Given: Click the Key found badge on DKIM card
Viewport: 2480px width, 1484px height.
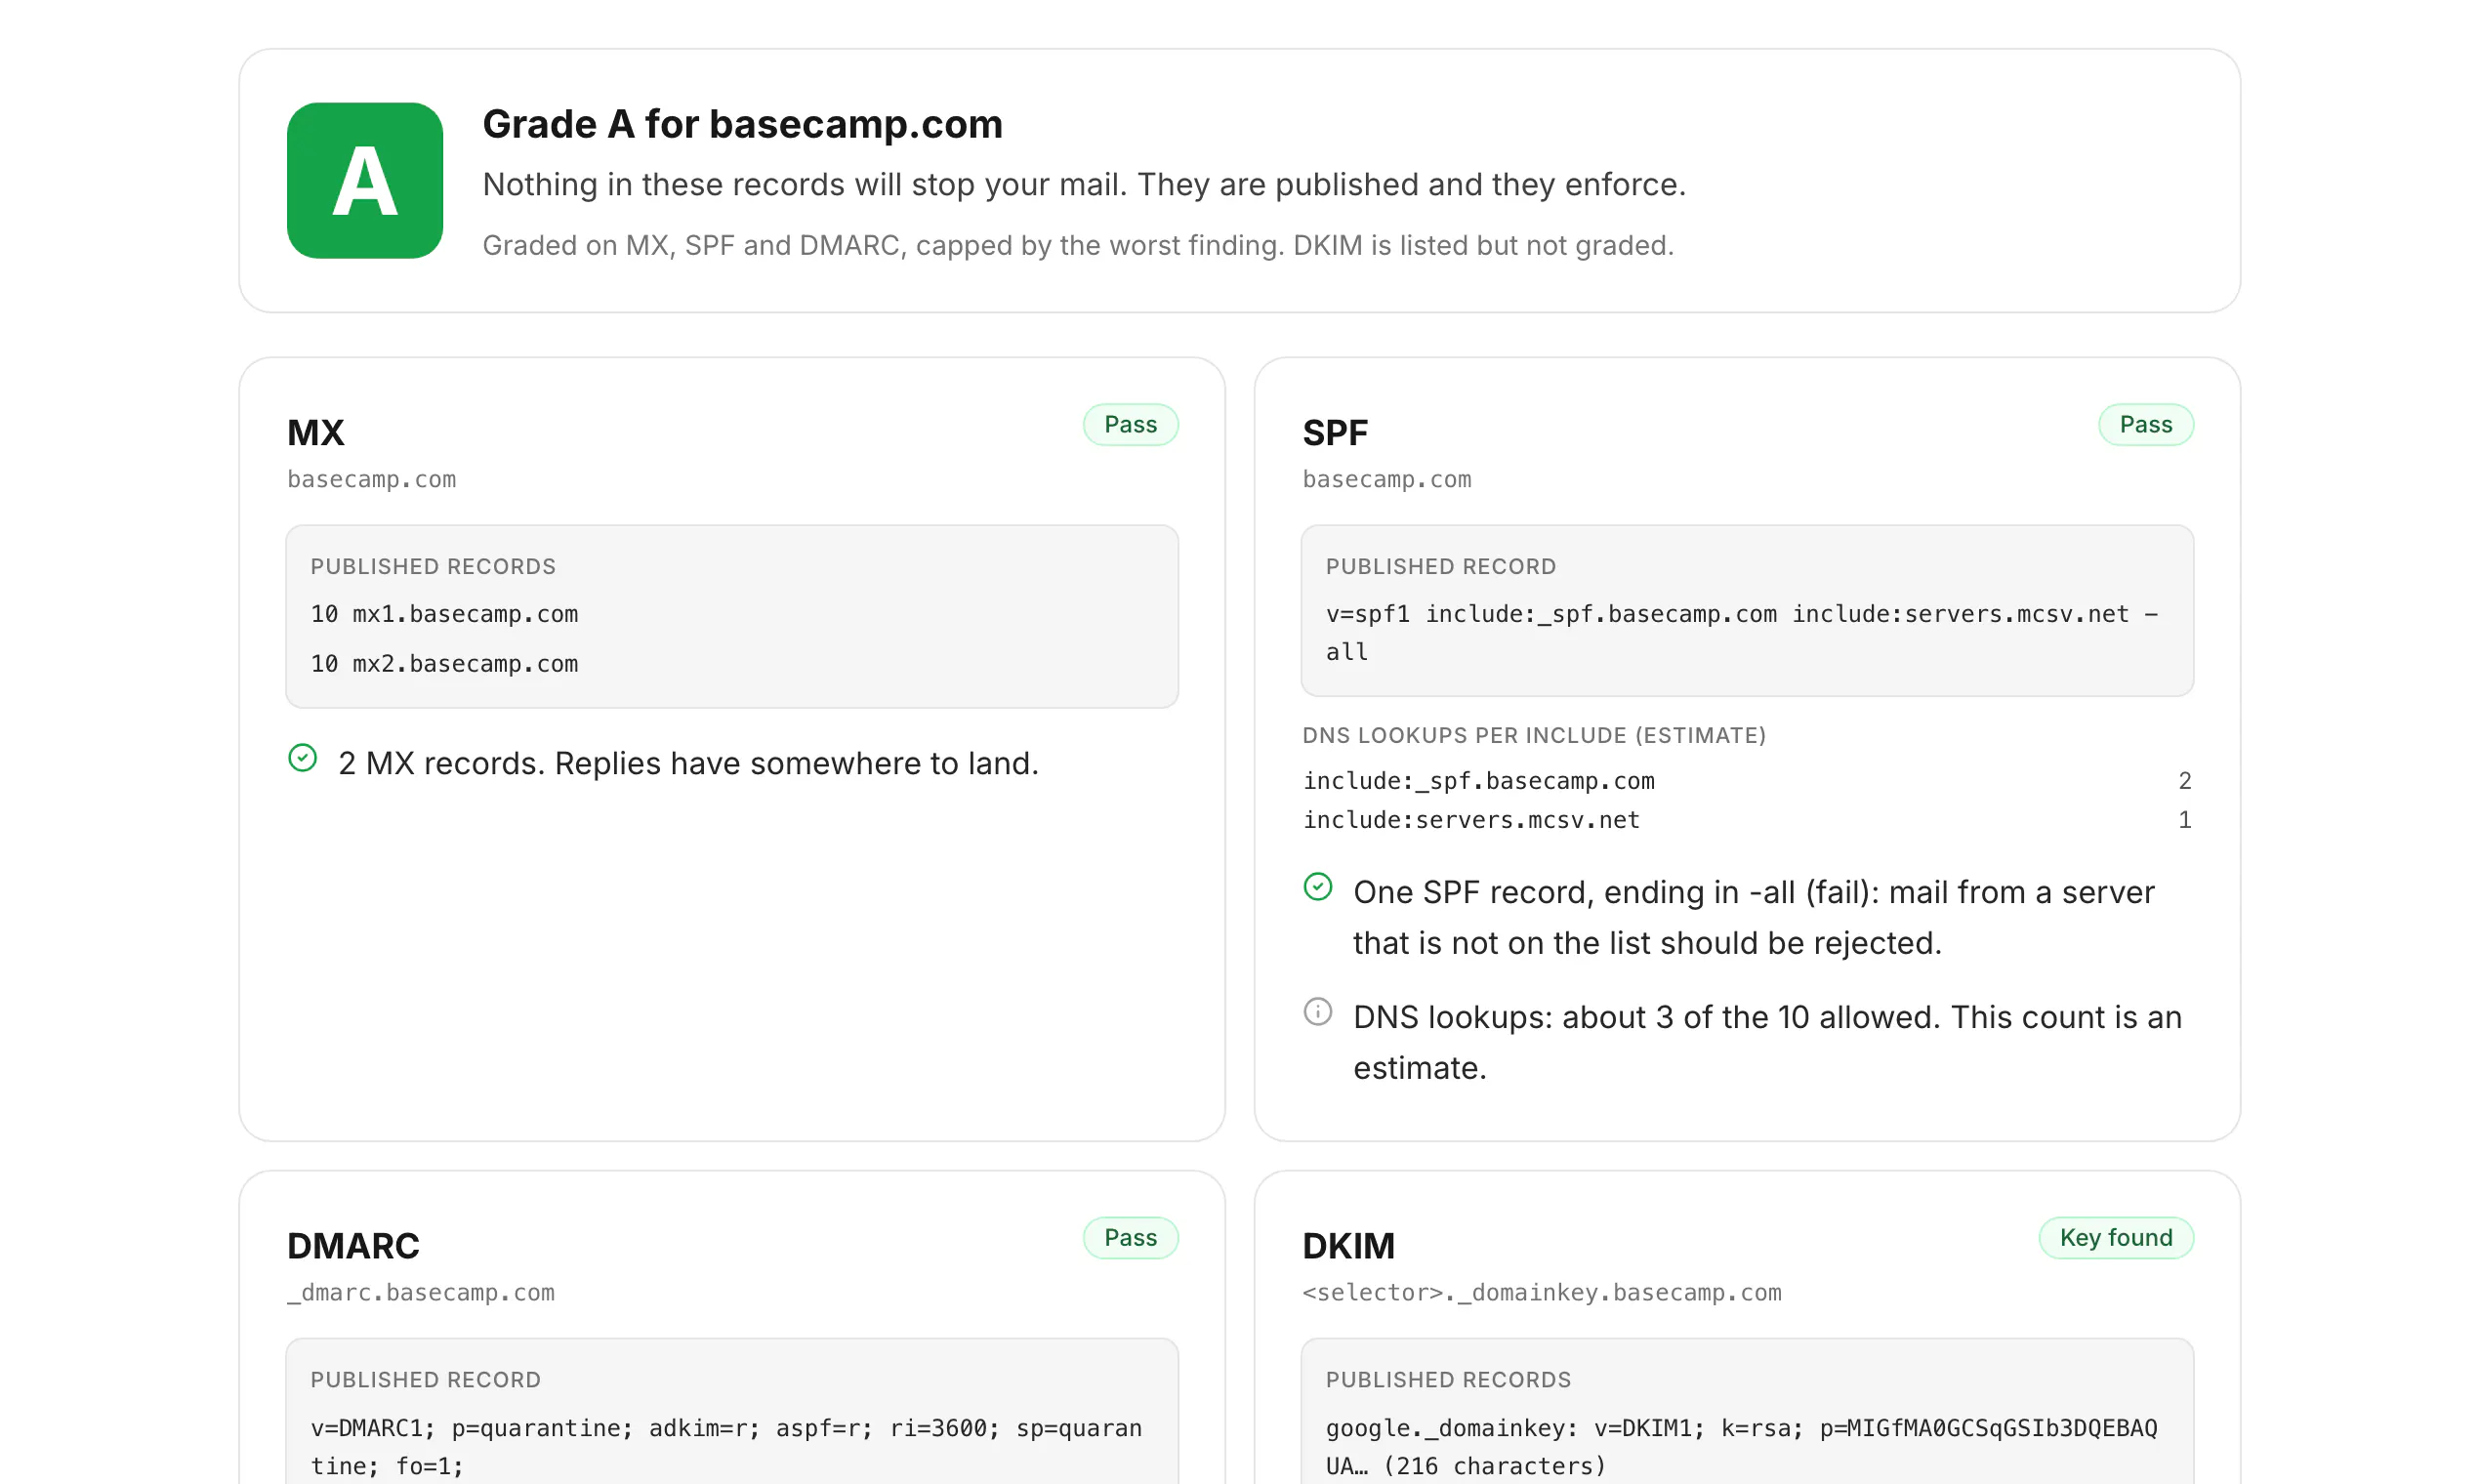Looking at the screenshot, I should 2116,1238.
